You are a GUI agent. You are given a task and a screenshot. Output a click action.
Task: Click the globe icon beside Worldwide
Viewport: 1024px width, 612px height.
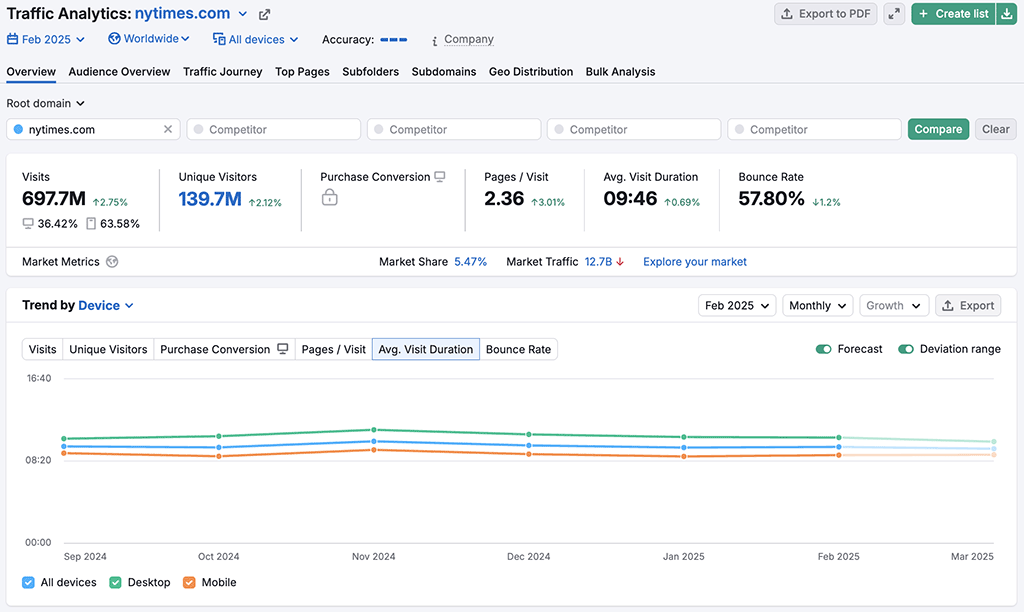pos(114,39)
